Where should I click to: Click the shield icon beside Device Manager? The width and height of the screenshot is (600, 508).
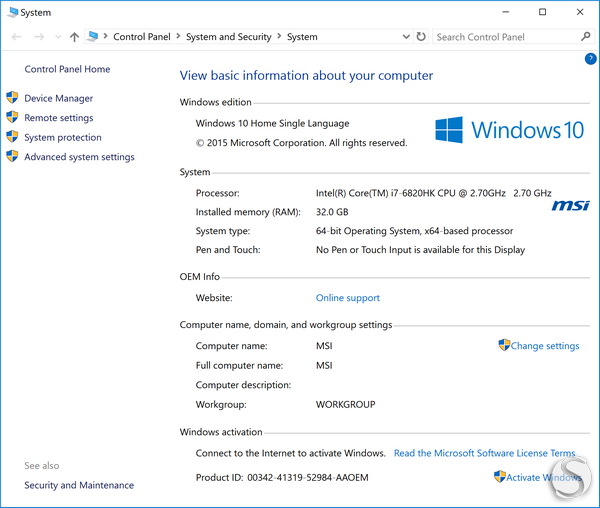(12, 98)
